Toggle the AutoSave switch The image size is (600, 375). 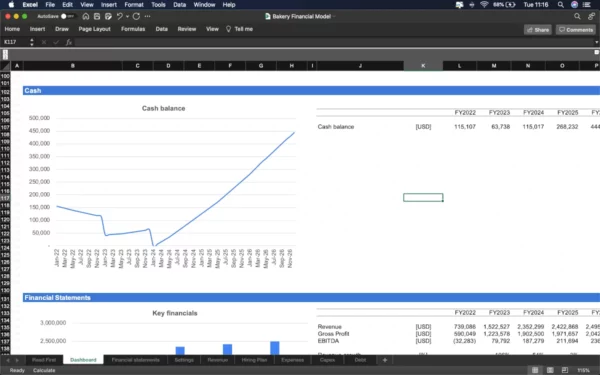(x=67, y=16)
